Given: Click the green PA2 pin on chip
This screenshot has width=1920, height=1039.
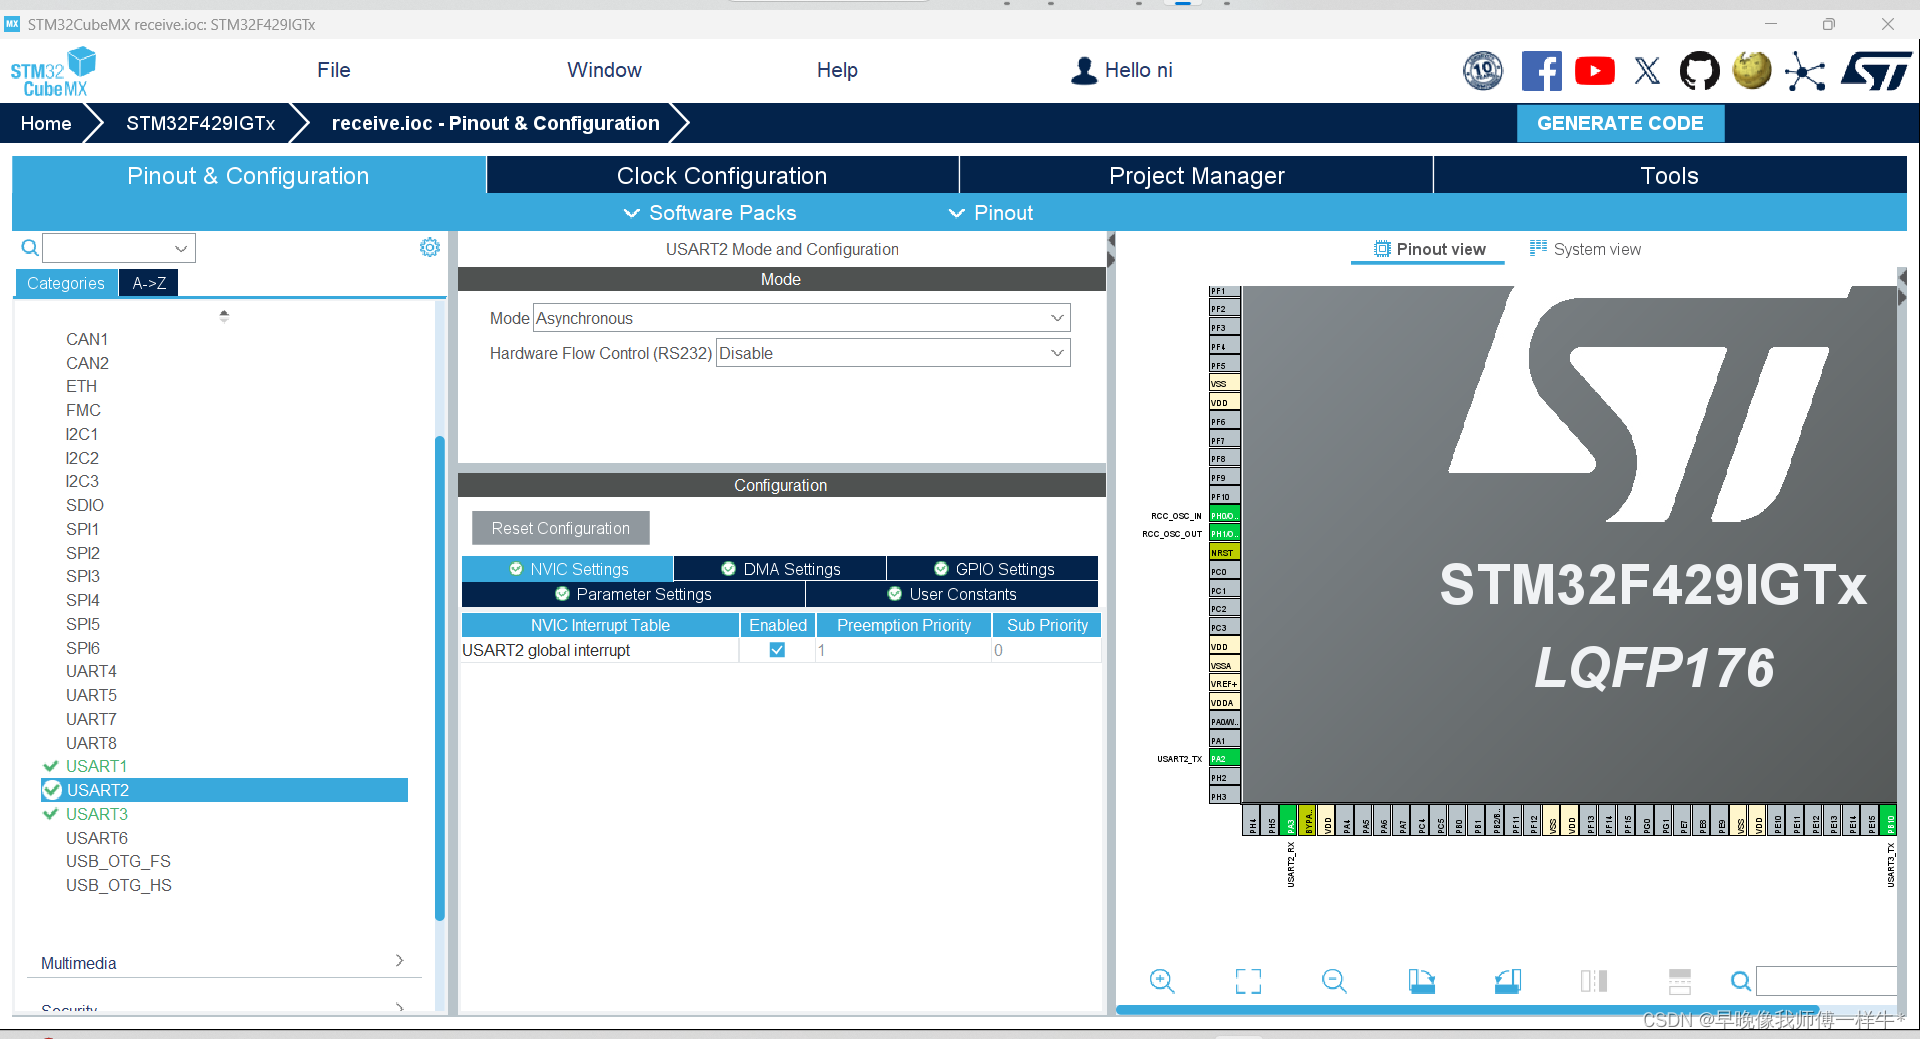Looking at the screenshot, I should (x=1225, y=759).
